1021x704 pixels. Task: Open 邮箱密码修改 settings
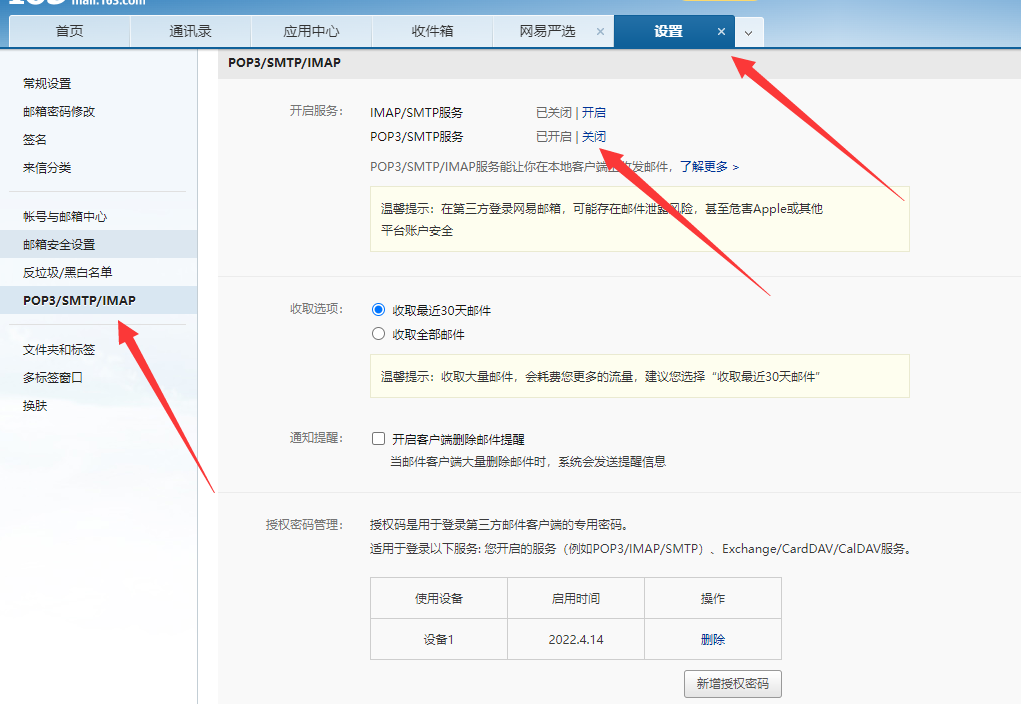pos(59,111)
